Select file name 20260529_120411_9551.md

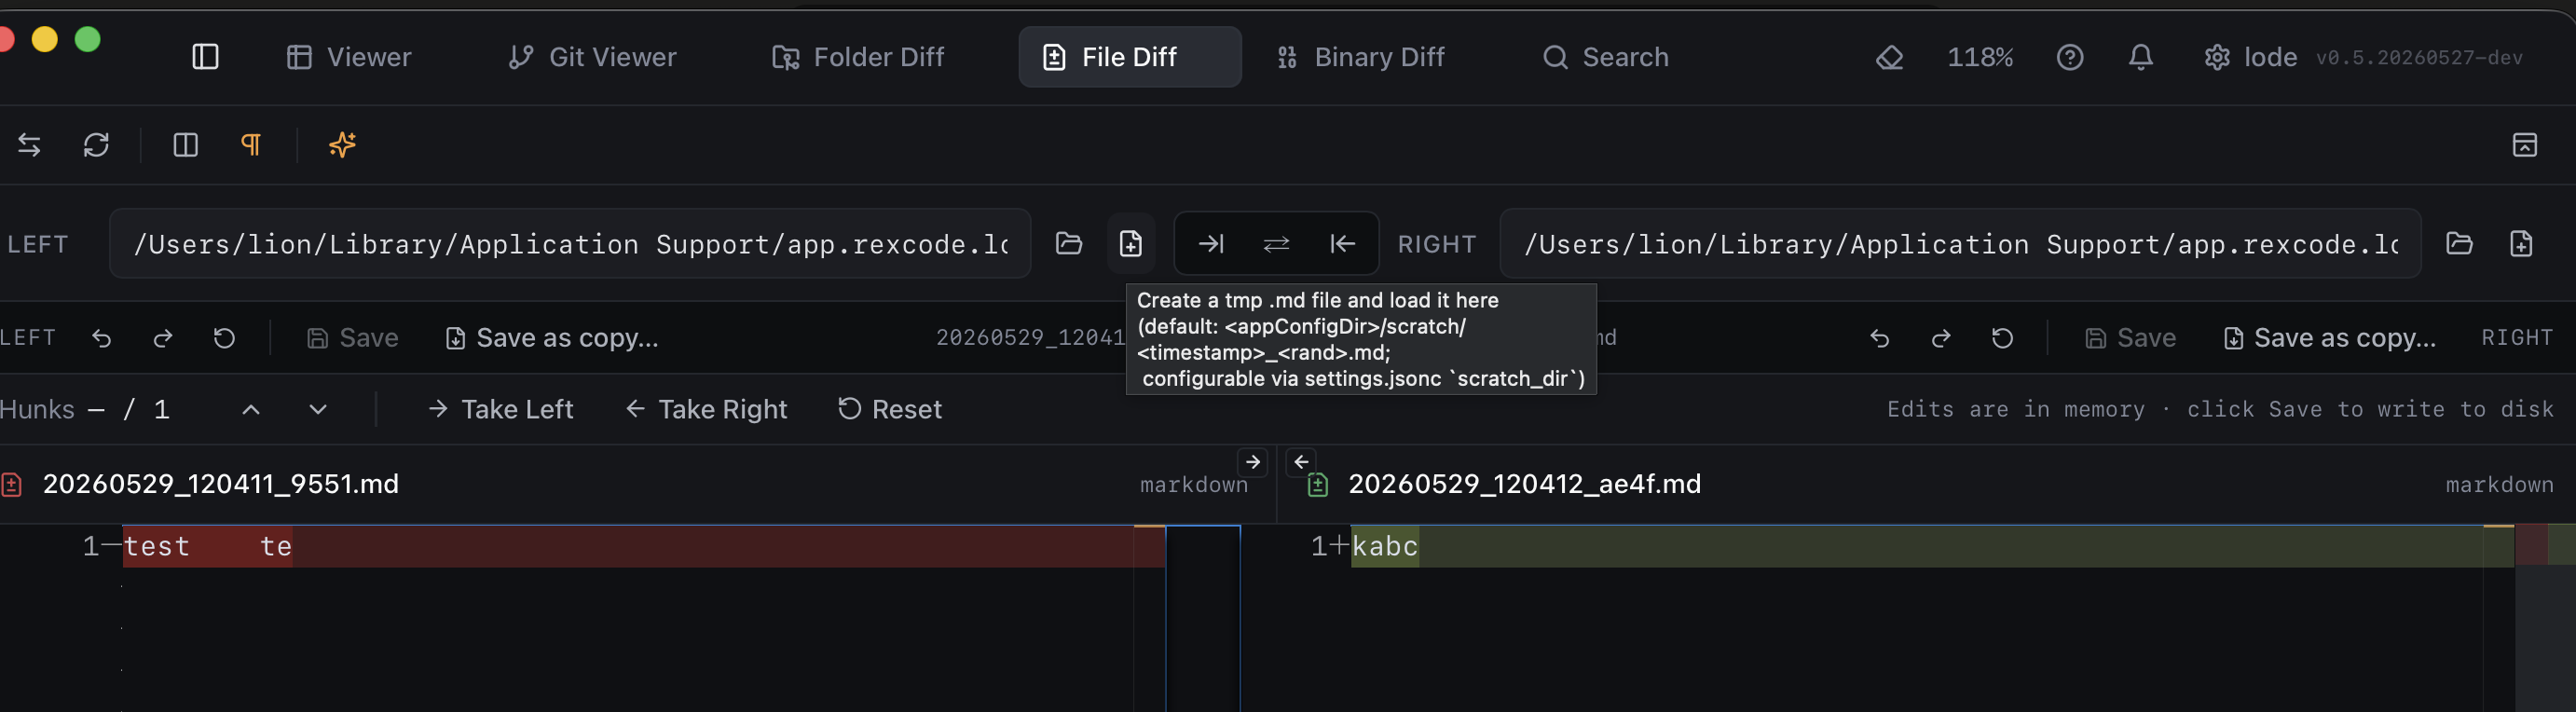tap(220, 484)
